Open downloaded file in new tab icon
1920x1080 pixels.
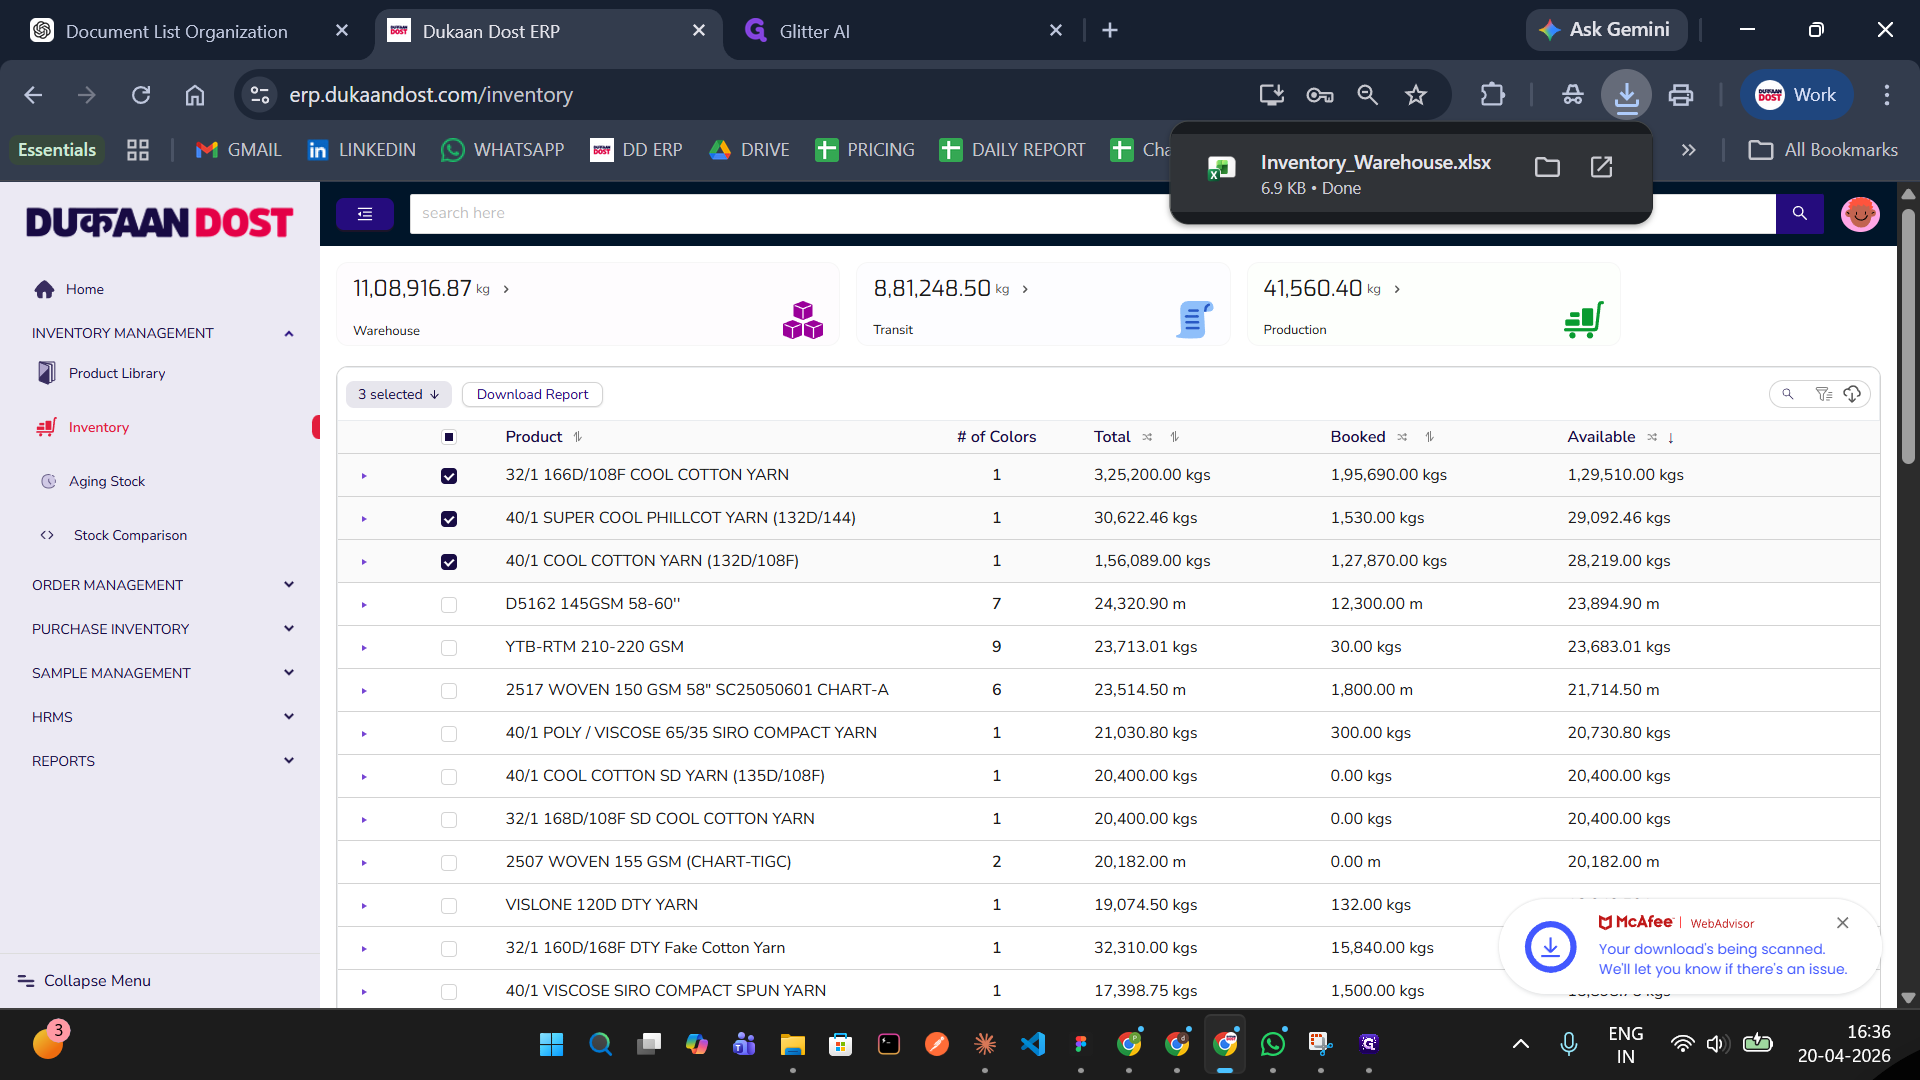coord(1601,167)
